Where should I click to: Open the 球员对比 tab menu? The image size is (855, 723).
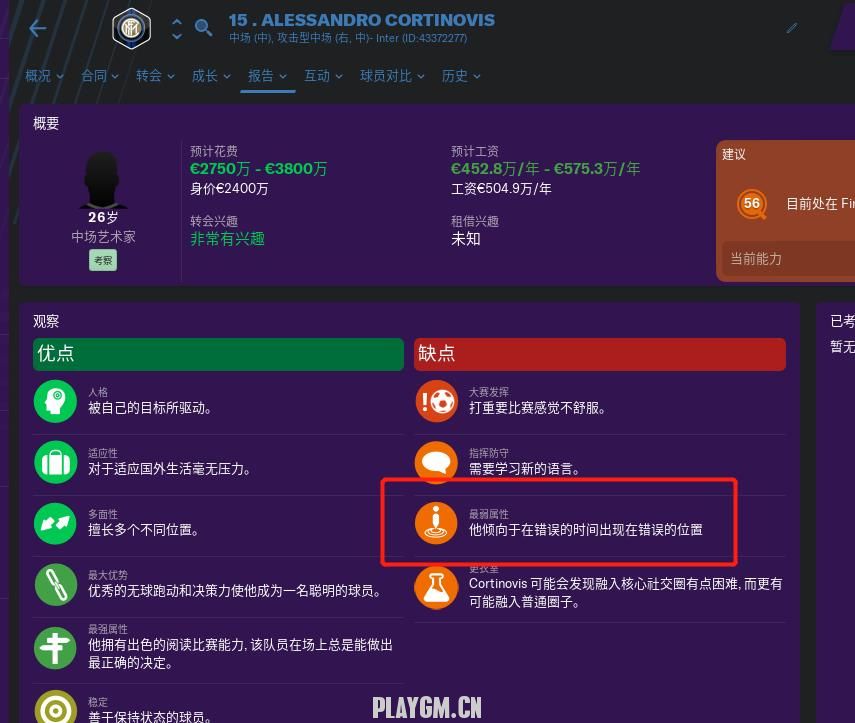tap(392, 76)
